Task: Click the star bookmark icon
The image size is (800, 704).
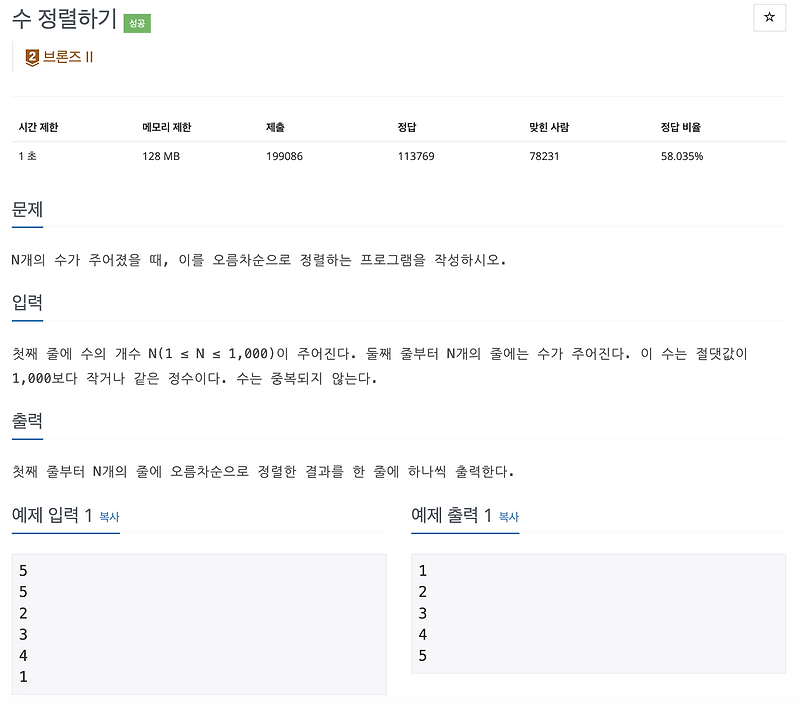Action: (x=770, y=17)
